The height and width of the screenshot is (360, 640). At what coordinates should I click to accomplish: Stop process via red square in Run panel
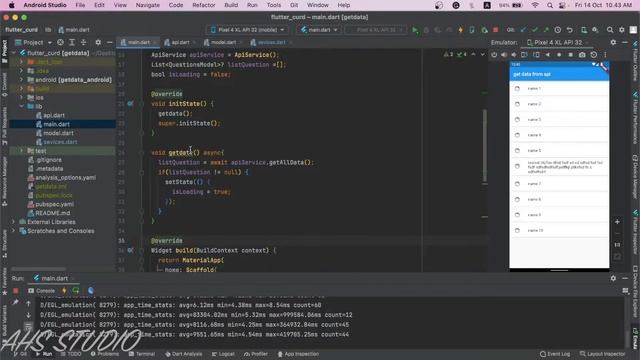pos(16,291)
